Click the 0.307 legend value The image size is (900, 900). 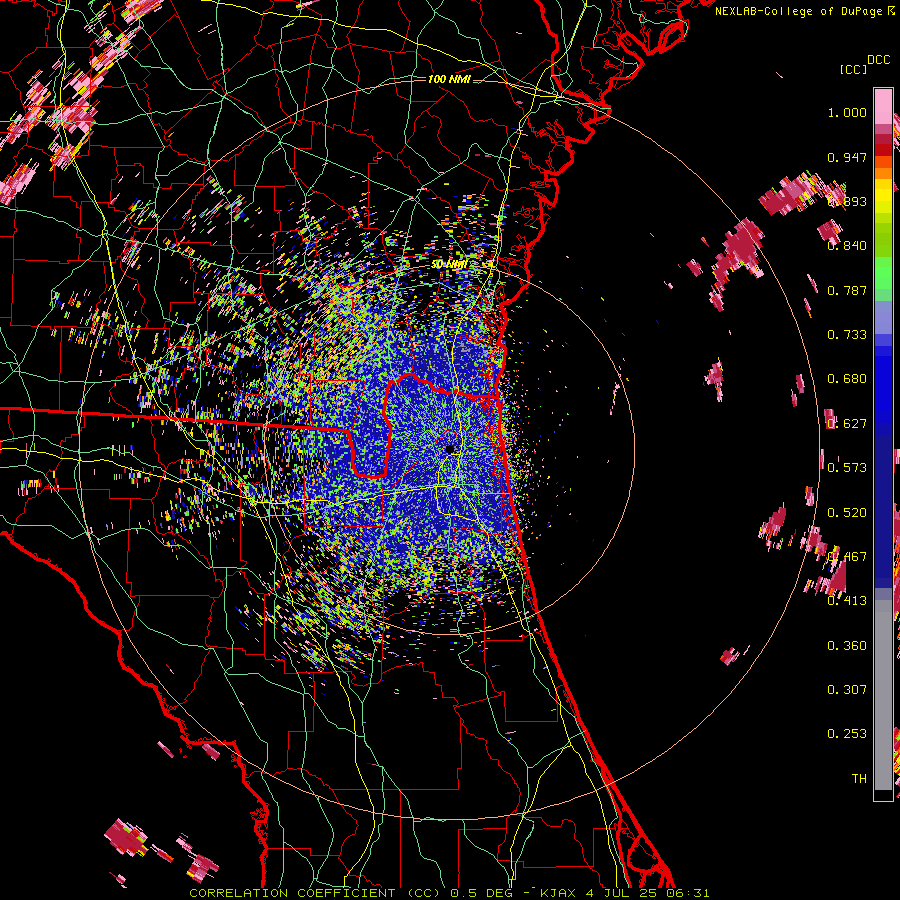847,689
